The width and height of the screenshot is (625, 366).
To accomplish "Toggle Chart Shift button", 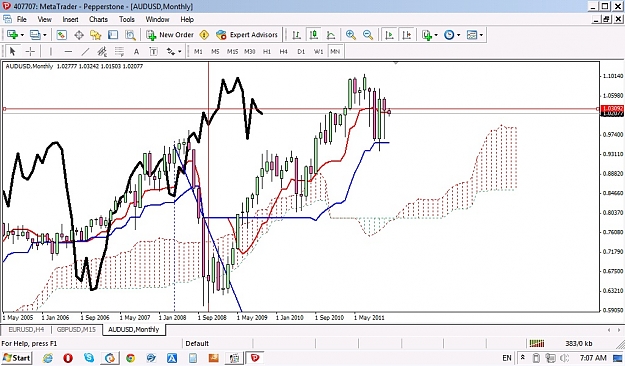I will coord(407,35).
